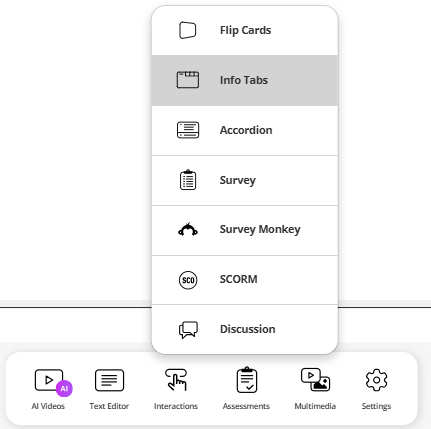The image size is (431, 429).
Task: Add a Survey Monkey interaction
Action: [x=245, y=230]
